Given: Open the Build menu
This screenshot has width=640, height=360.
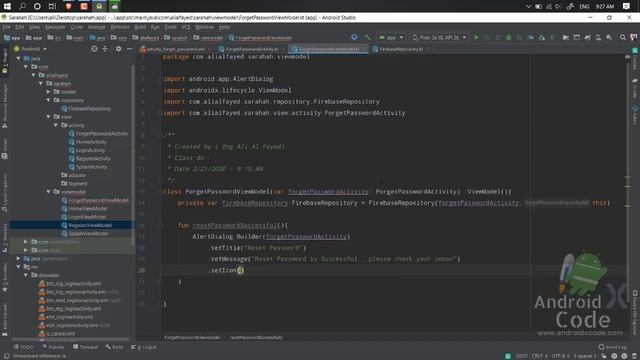Looking at the screenshot, I should coord(140,27).
